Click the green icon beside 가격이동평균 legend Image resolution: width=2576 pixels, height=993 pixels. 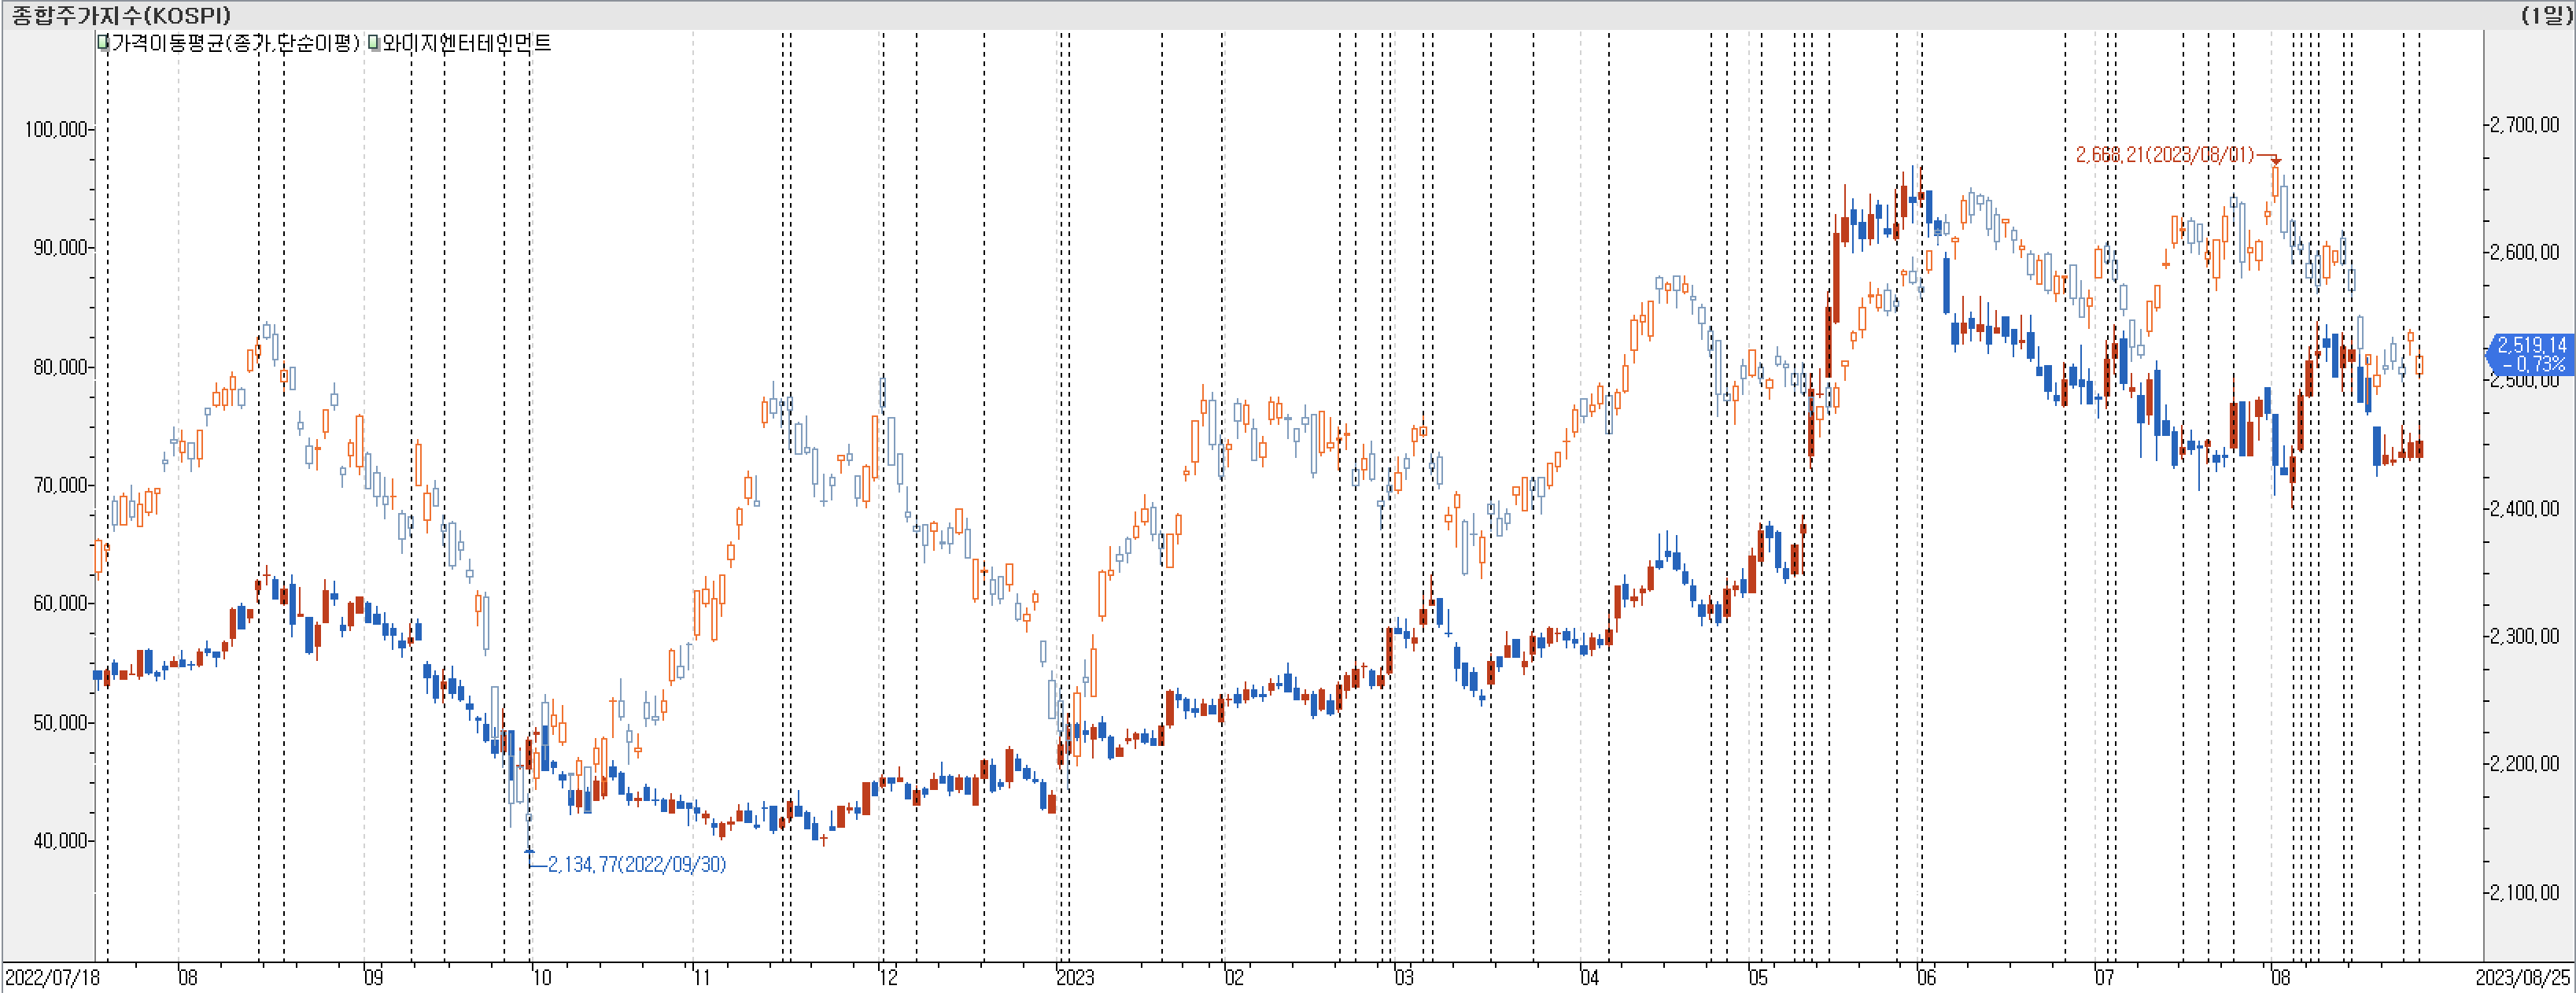pos(103,43)
